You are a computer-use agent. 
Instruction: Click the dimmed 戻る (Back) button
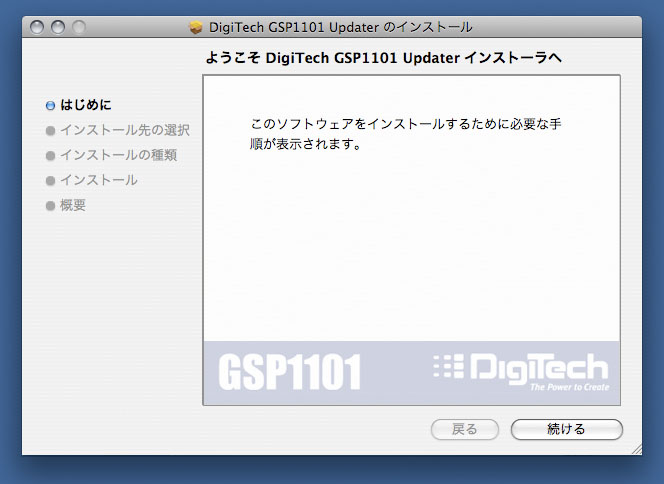click(465, 429)
